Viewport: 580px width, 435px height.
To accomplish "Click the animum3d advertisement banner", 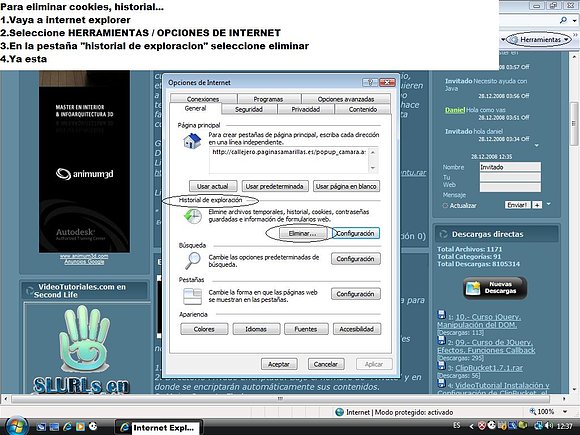I will click(x=84, y=161).
